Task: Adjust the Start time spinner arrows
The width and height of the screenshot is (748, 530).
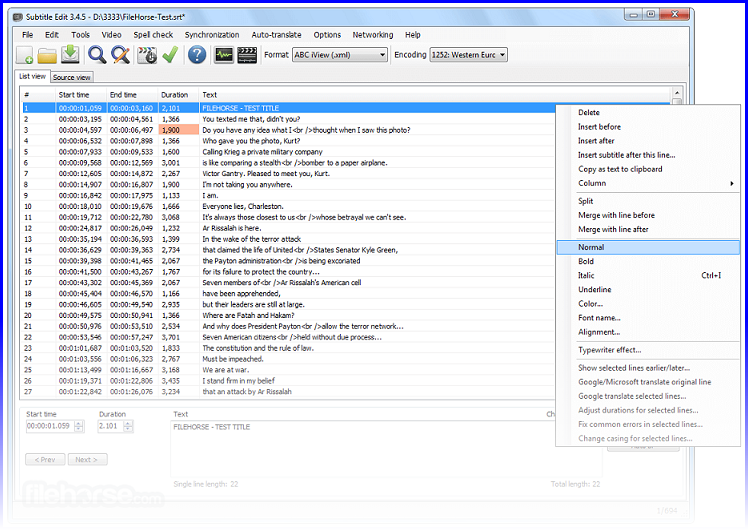Action: click(79, 426)
